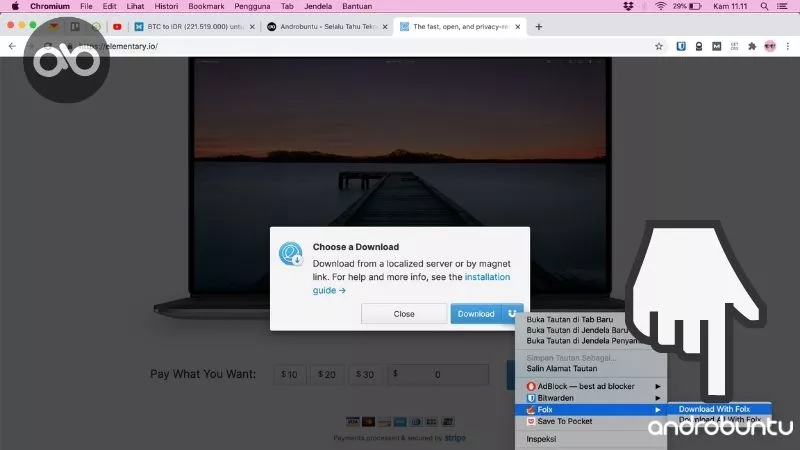The image size is (800, 450).
Task: Go back with the browser back arrow
Action: tap(12, 46)
